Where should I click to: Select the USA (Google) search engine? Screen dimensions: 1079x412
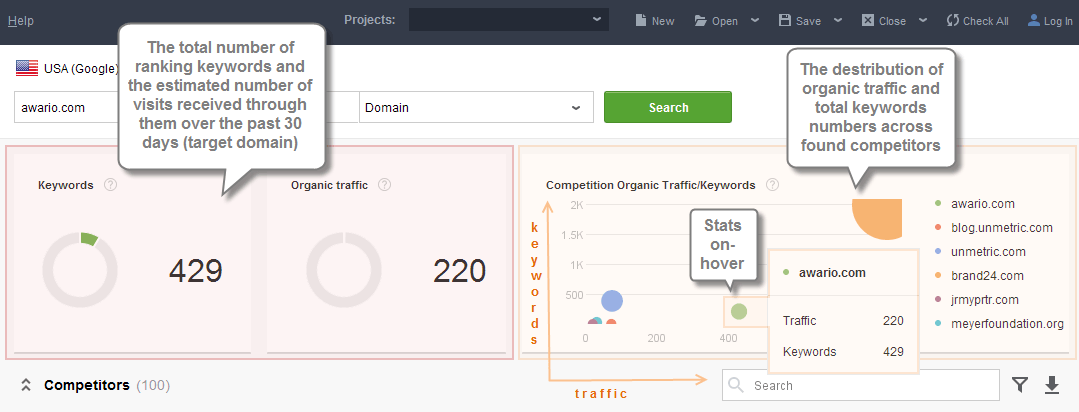(x=81, y=68)
